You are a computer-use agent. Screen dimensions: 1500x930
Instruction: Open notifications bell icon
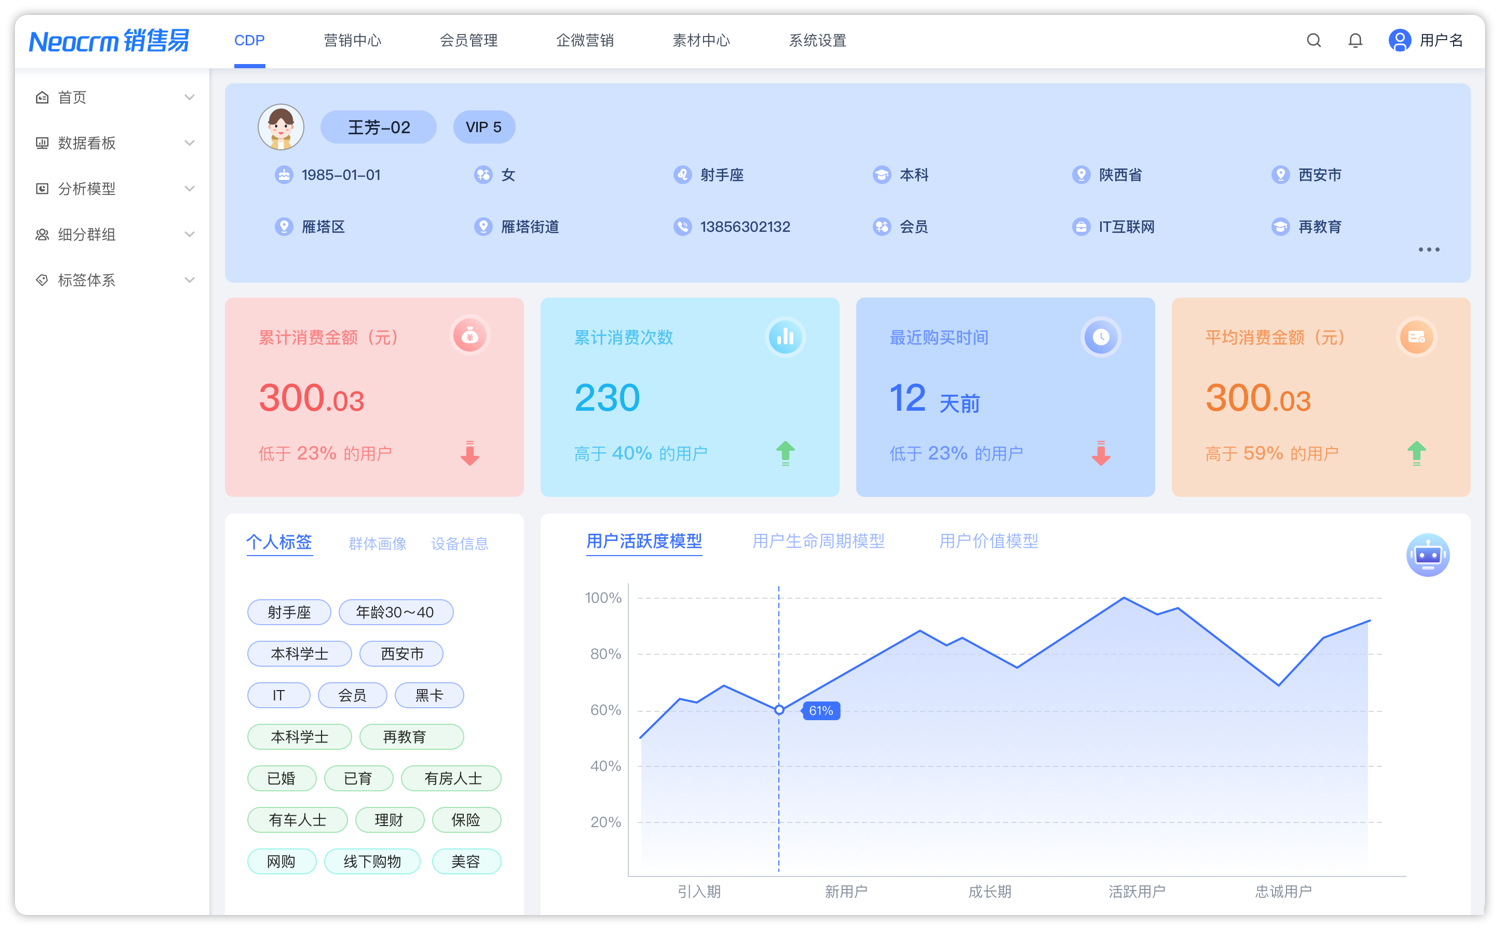click(x=1355, y=40)
